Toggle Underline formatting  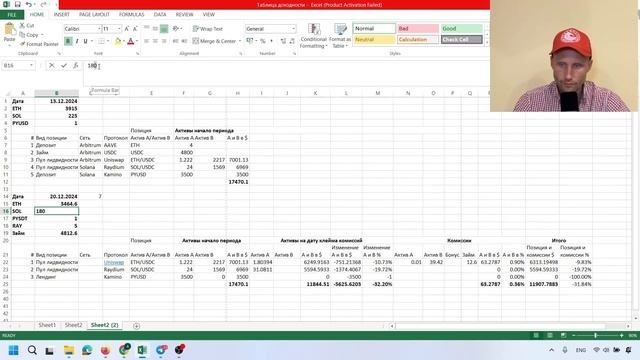click(x=85, y=41)
